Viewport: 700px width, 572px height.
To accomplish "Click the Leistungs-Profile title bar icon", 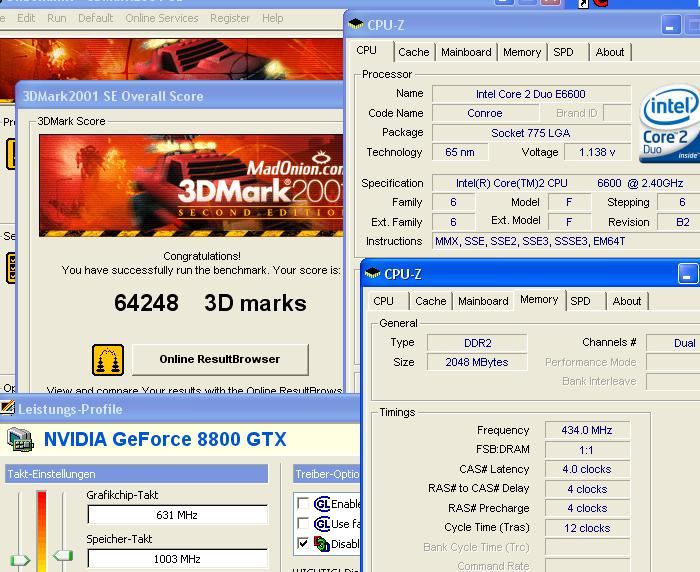I will 8,408.
